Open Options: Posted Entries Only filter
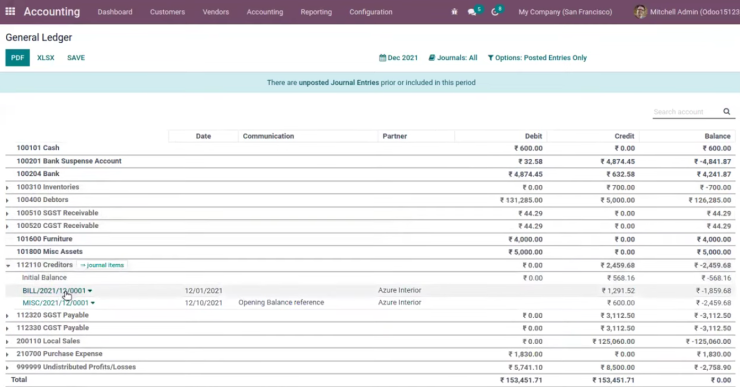Screen dimensions: 740x387 pyautogui.click(x=537, y=58)
